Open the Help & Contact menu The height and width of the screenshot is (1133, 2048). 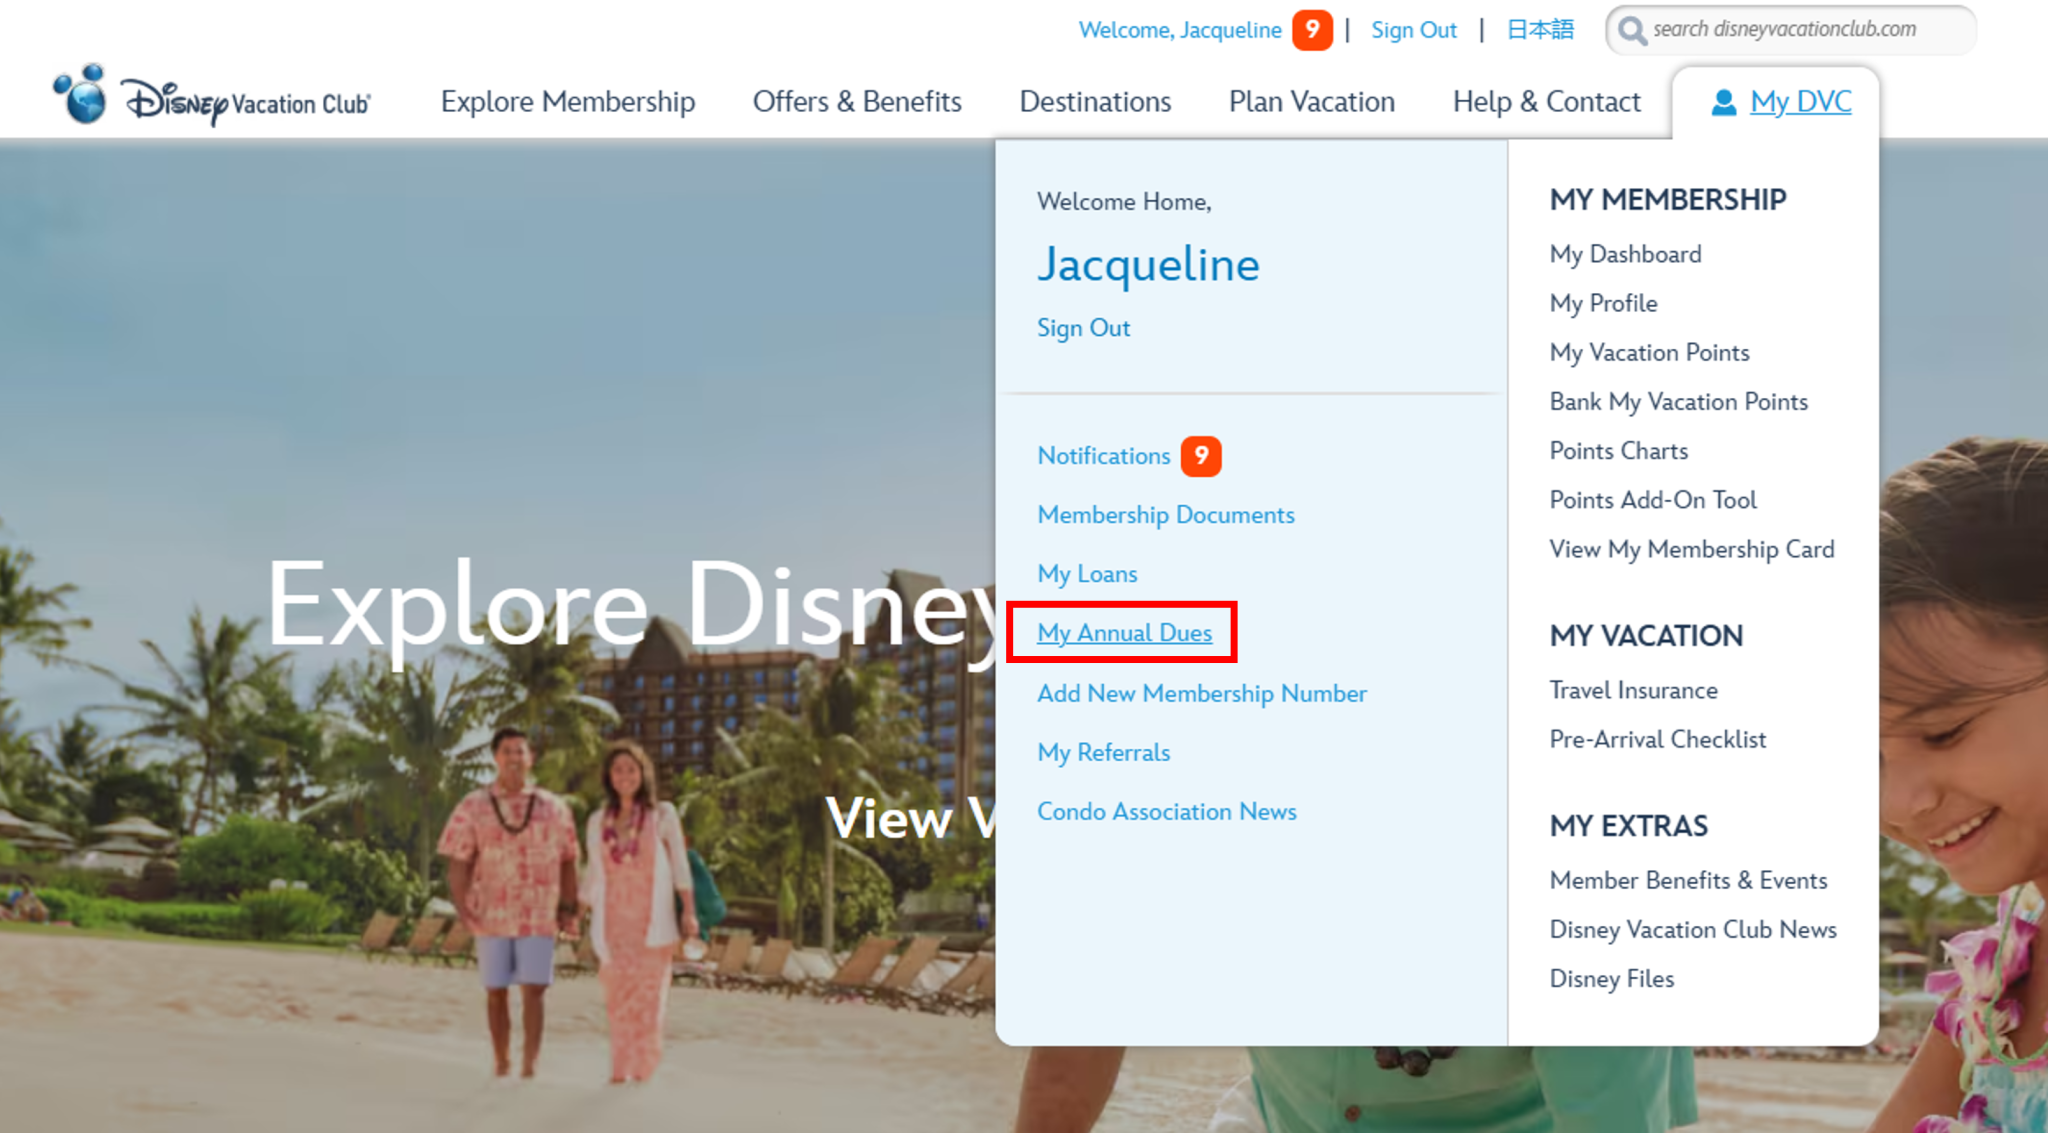point(1545,101)
